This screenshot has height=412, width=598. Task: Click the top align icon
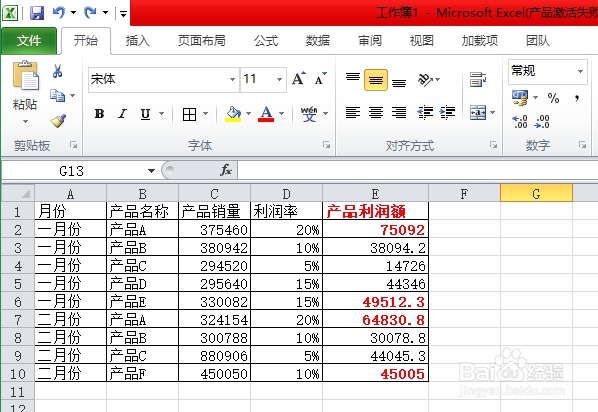(x=353, y=78)
